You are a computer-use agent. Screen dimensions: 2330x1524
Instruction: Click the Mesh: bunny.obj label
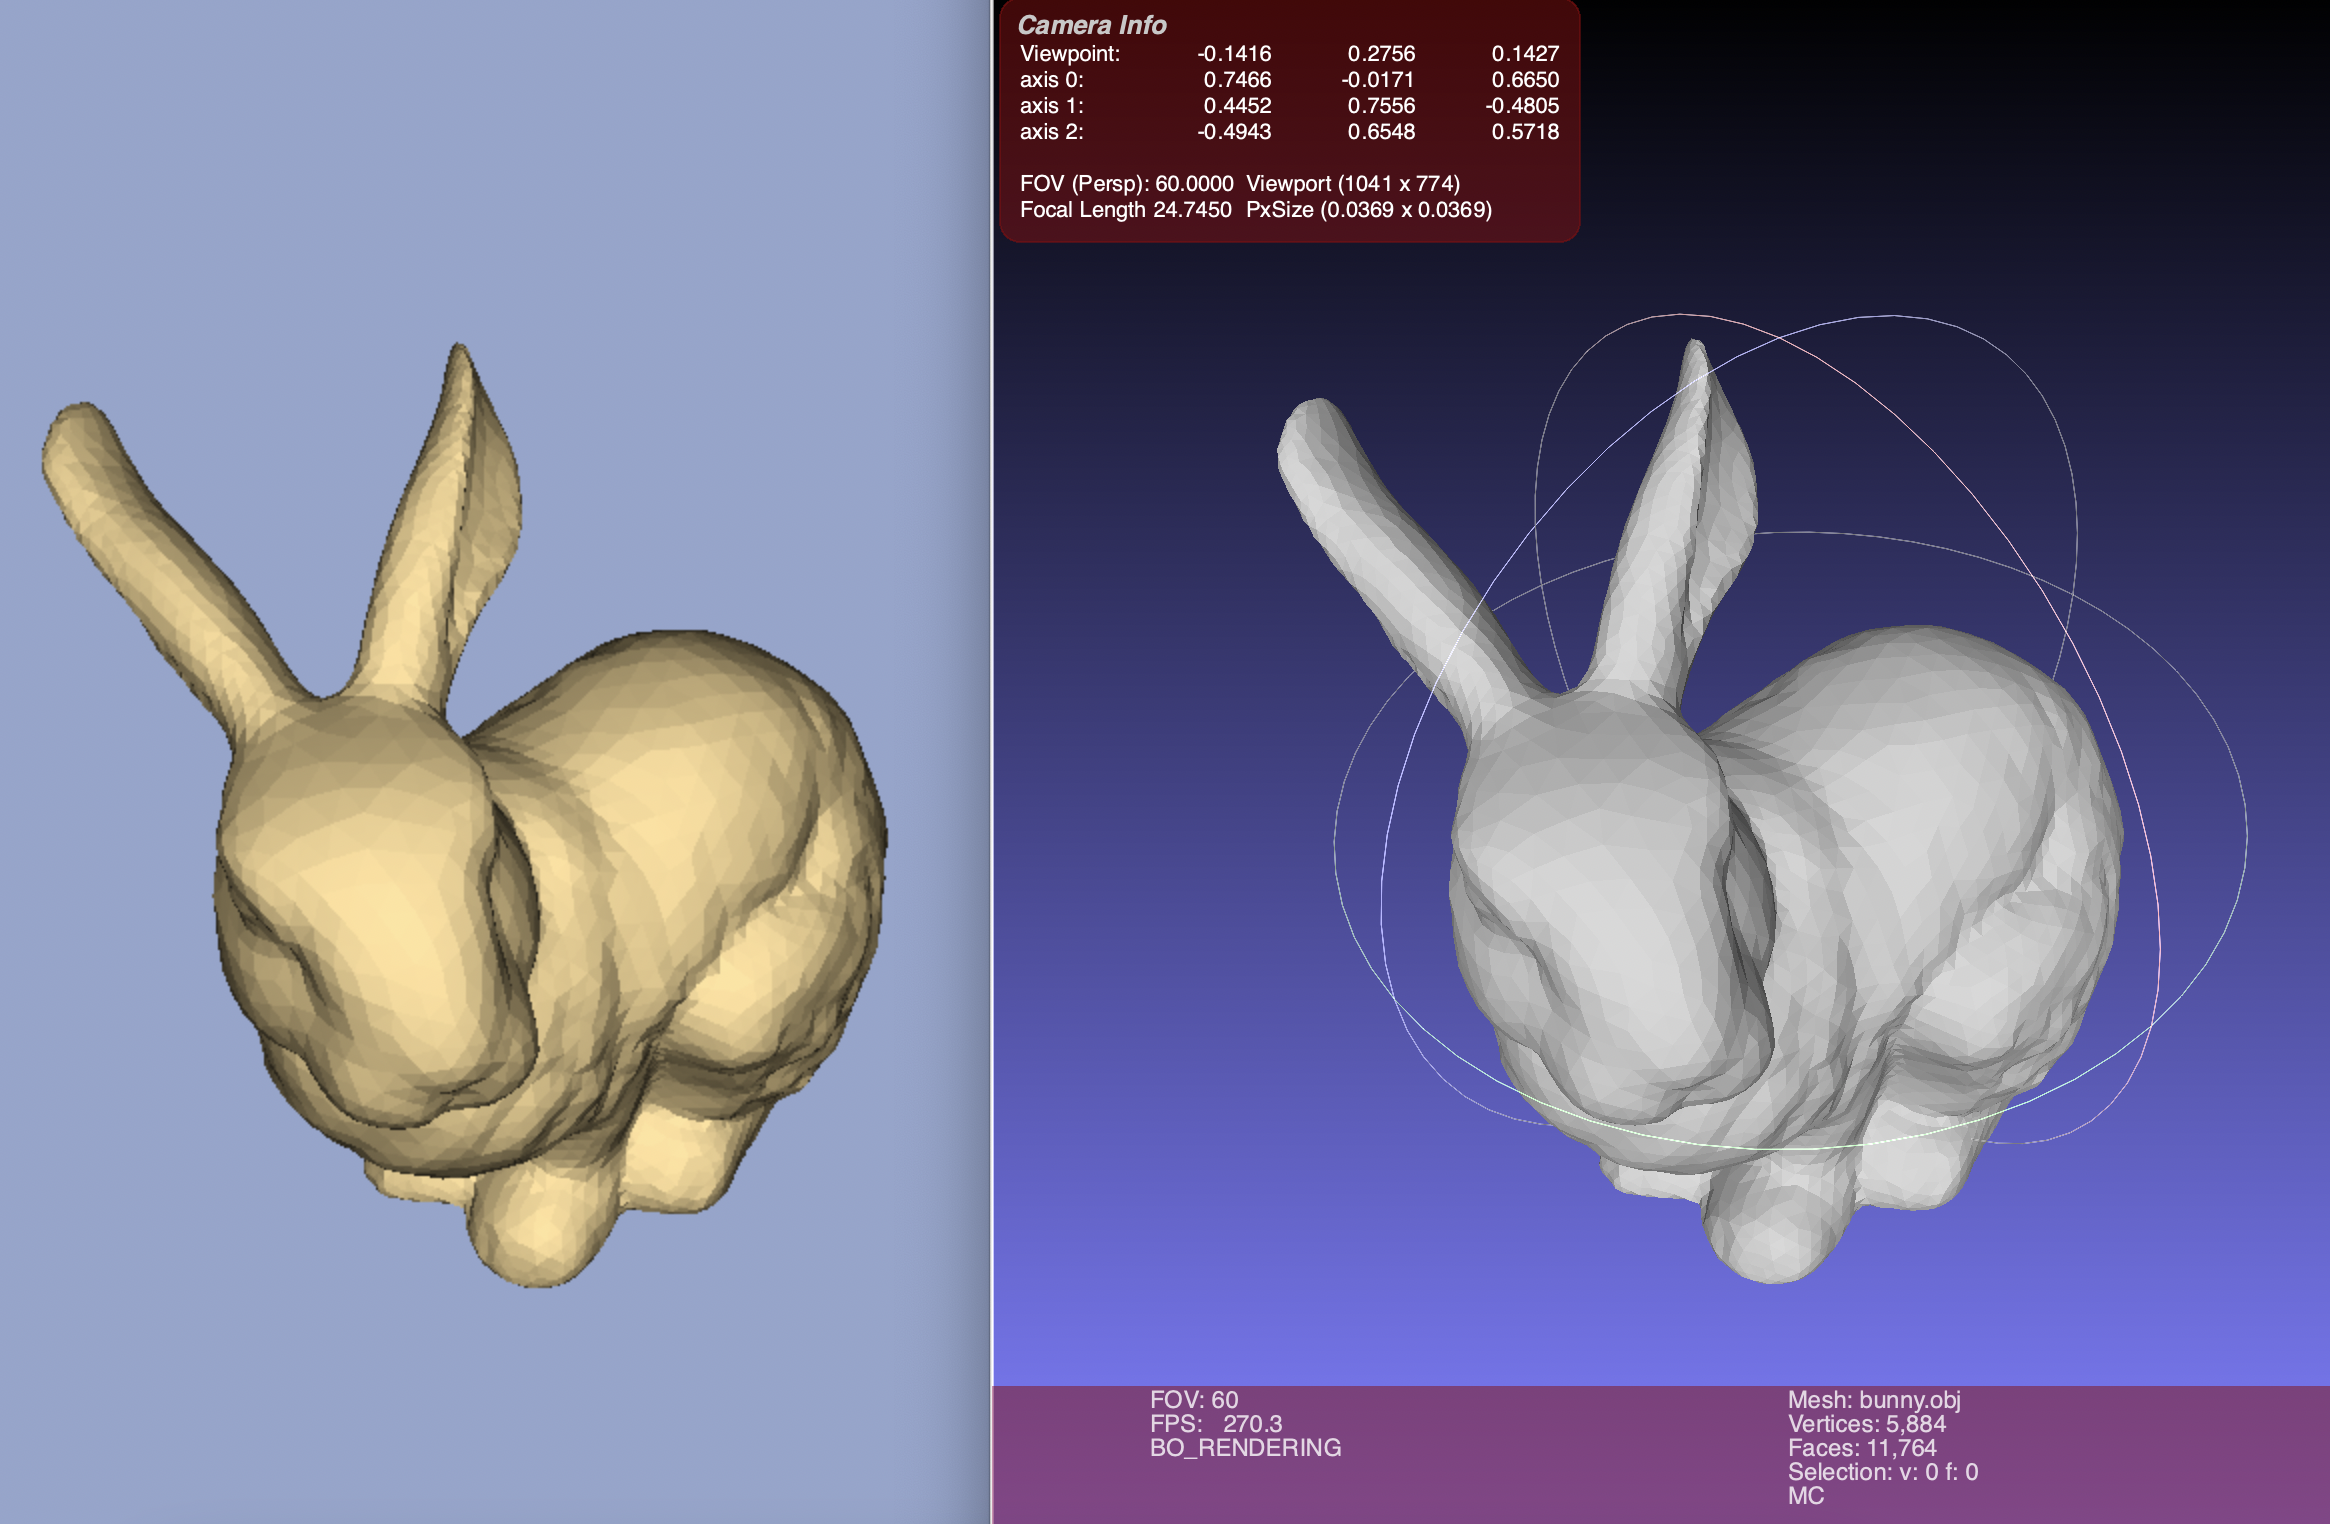pos(1873,1400)
